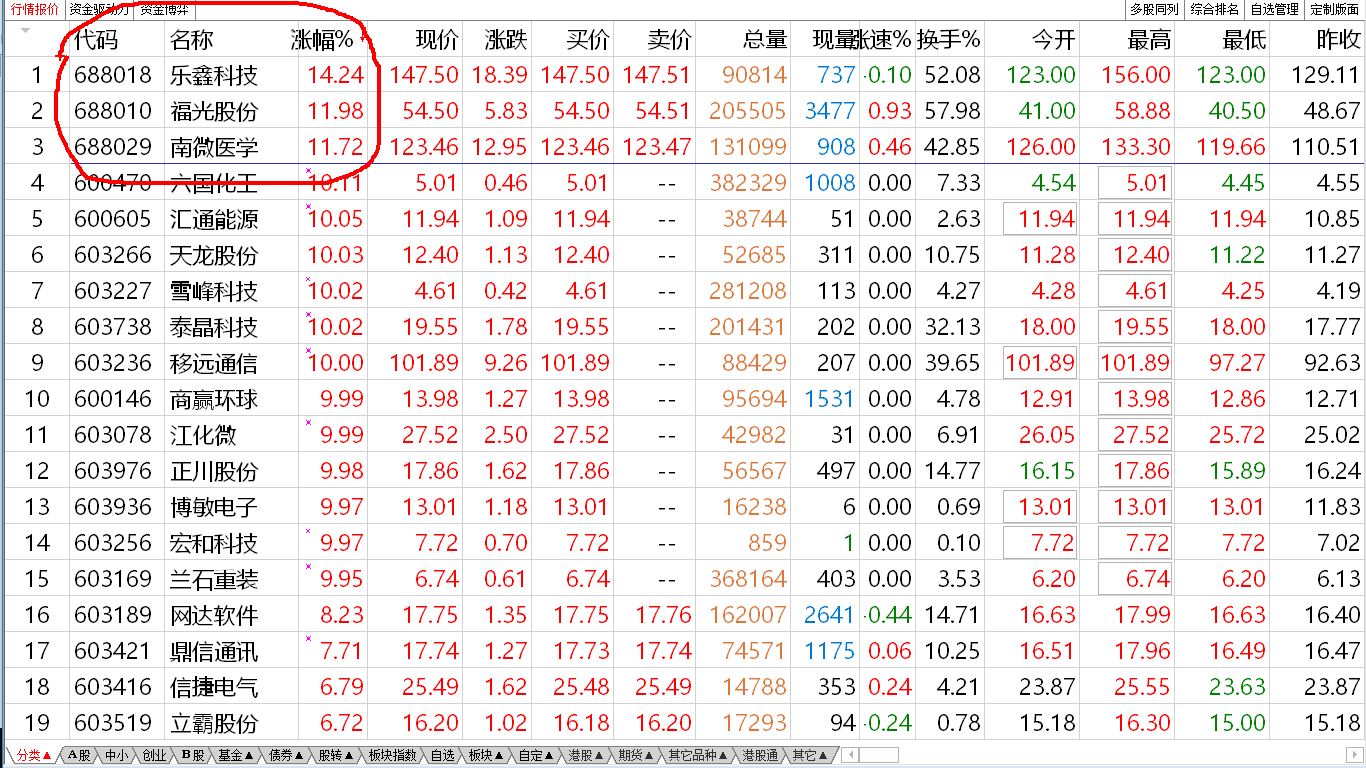The width and height of the screenshot is (1366, 768).
Task: Expand the 股转 tab menu
Action: click(x=336, y=755)
